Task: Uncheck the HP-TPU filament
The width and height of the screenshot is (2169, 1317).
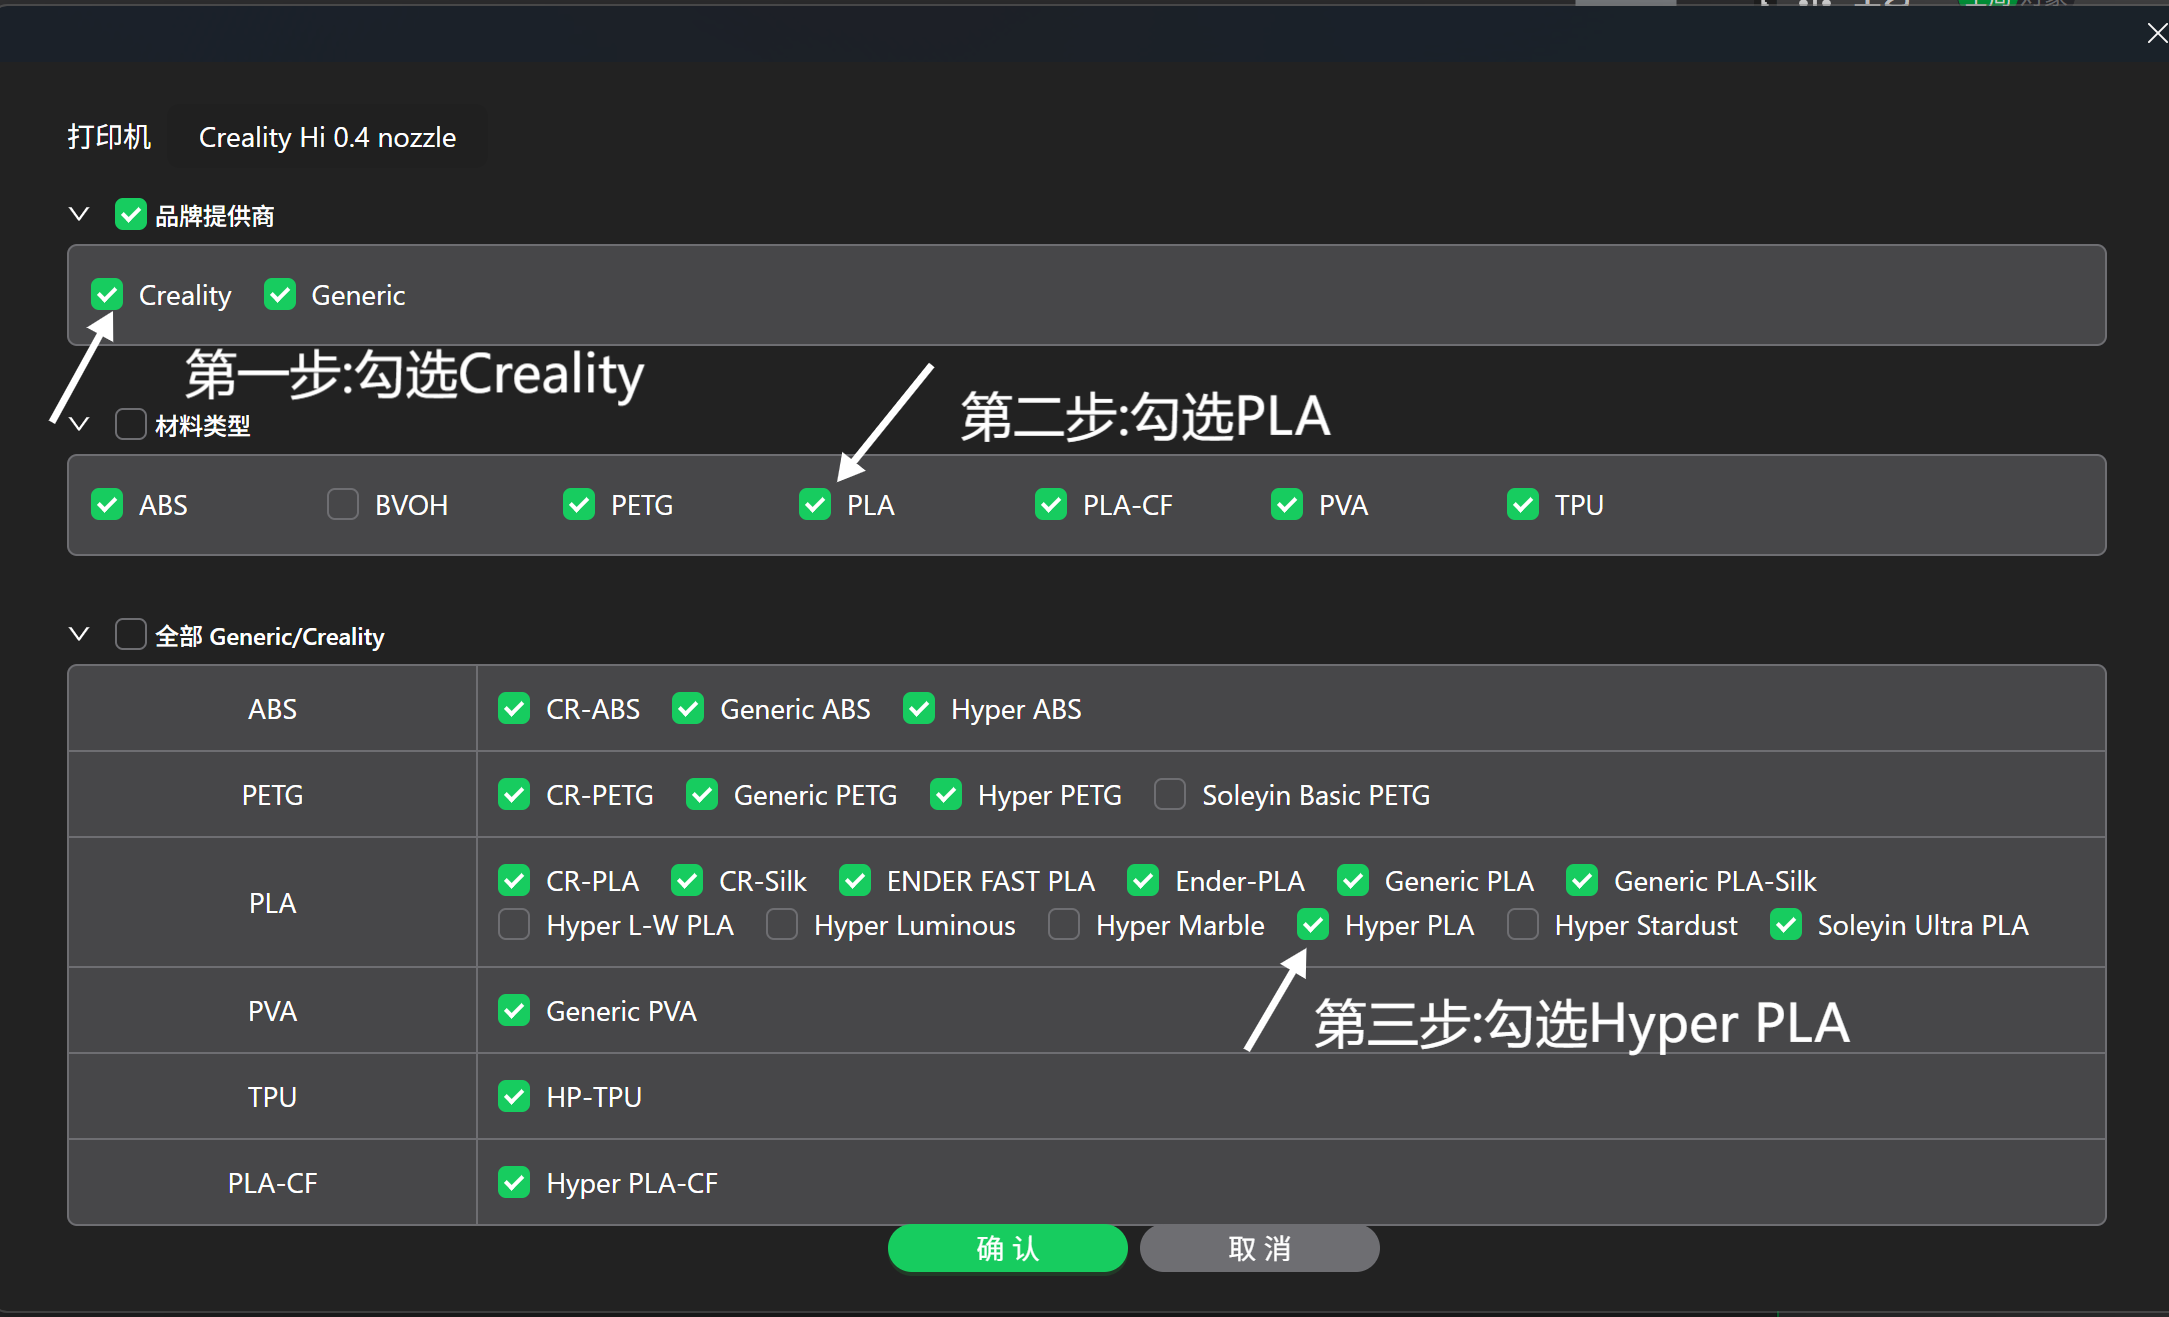Action: pyautogui.click(x=514, y=1097)
